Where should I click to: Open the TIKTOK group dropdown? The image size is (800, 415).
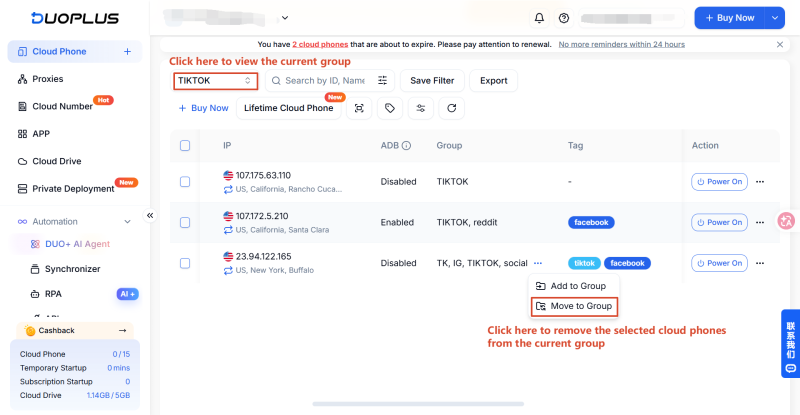(215, 81)
